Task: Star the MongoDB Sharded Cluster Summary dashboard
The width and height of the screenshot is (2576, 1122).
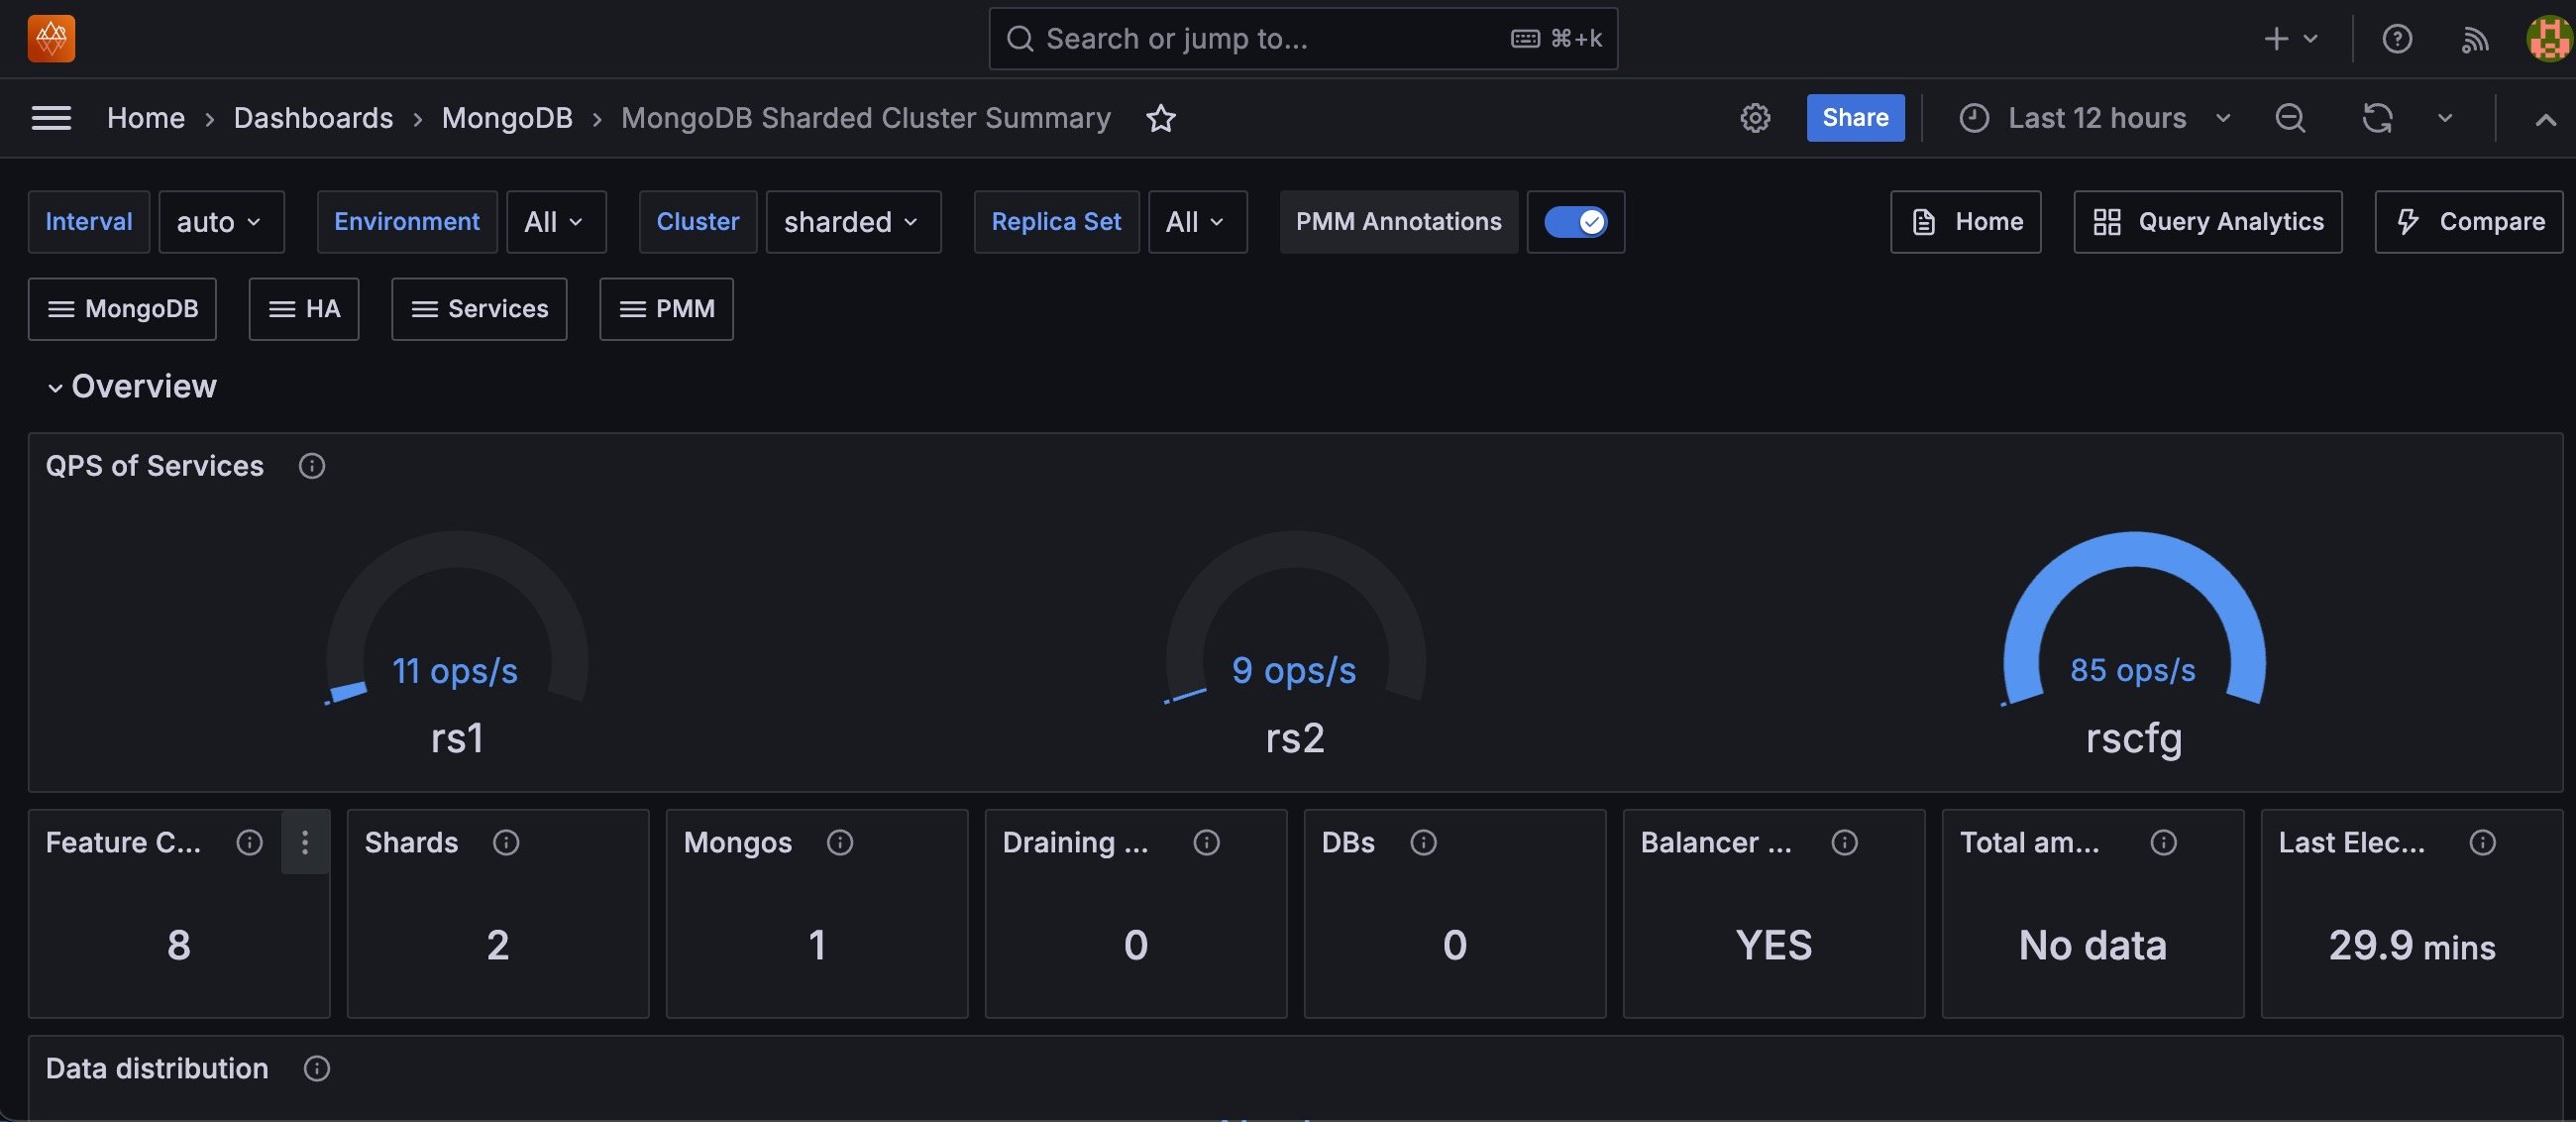Action: coord(1160,118)
